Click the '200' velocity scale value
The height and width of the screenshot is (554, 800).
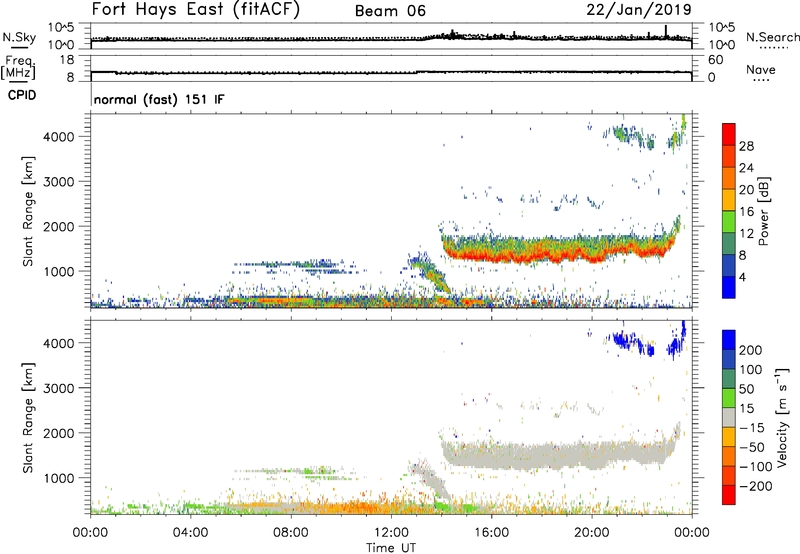tap(751, 350)
